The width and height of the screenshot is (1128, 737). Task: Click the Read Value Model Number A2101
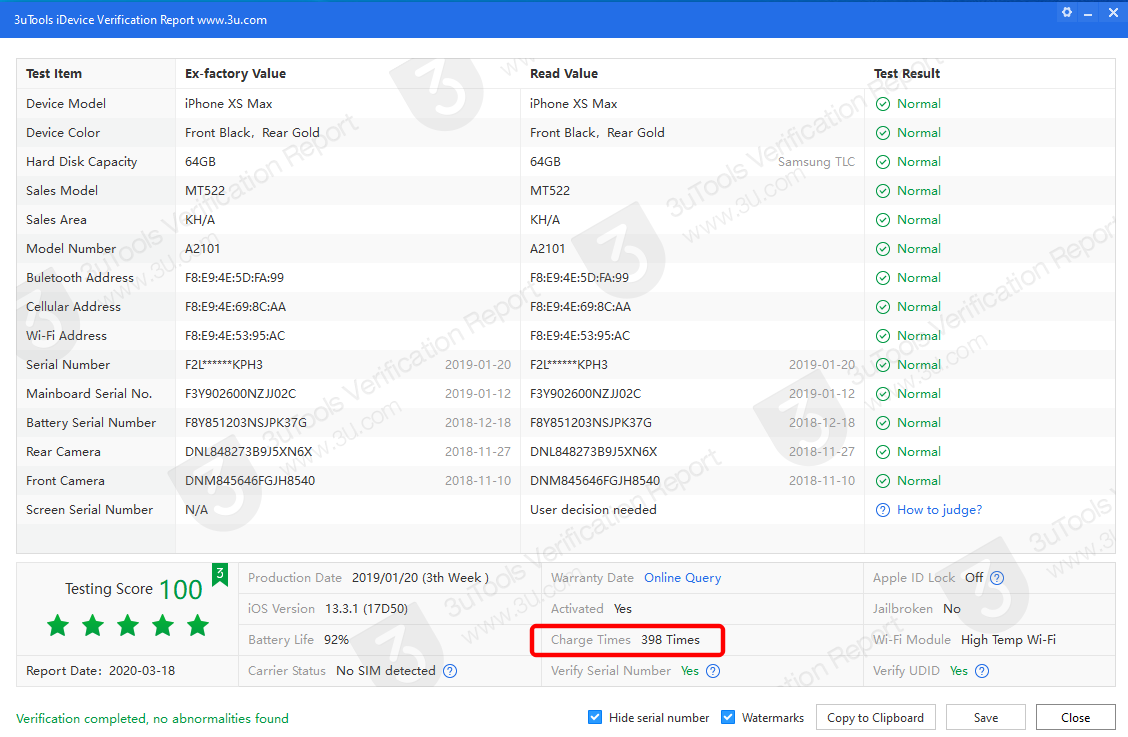(x=547, y=248)
